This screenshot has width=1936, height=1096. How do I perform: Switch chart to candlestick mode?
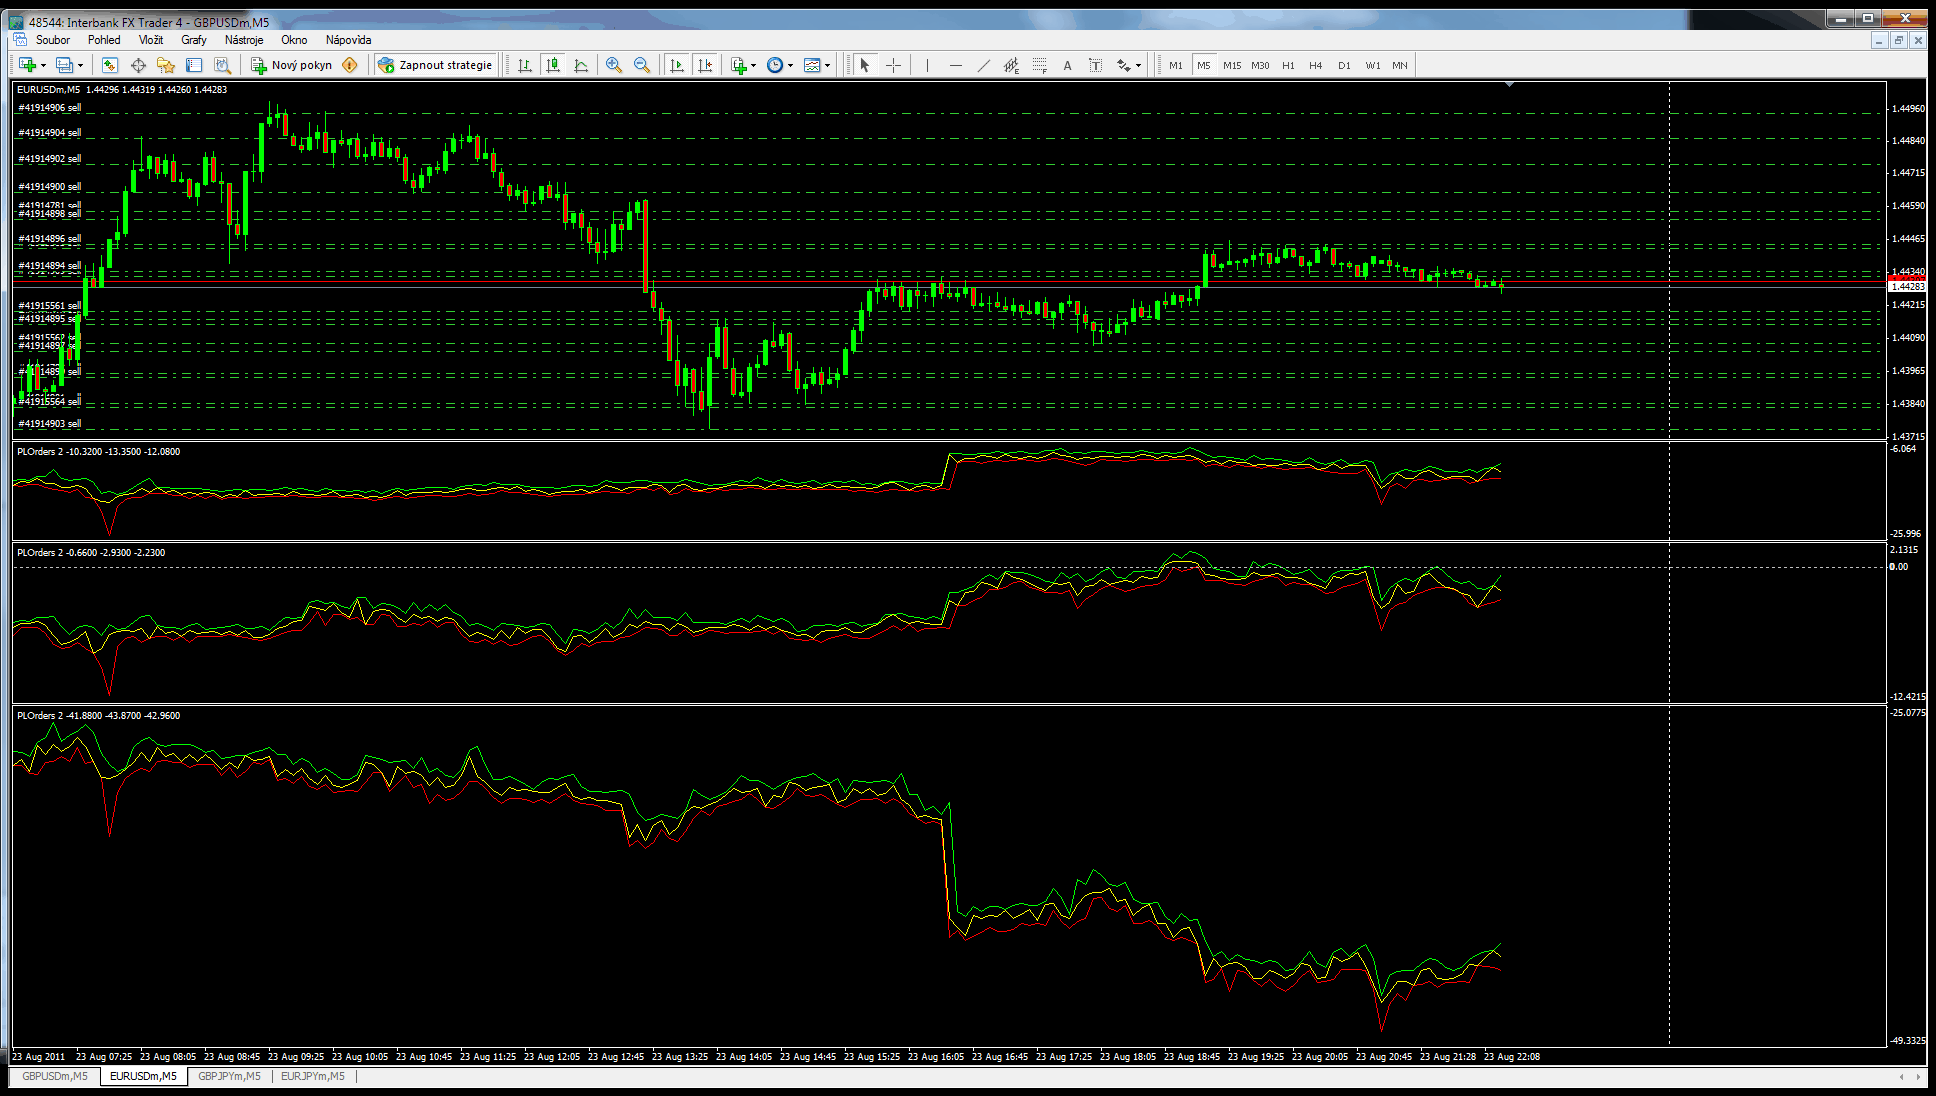(x=553, y=65)
